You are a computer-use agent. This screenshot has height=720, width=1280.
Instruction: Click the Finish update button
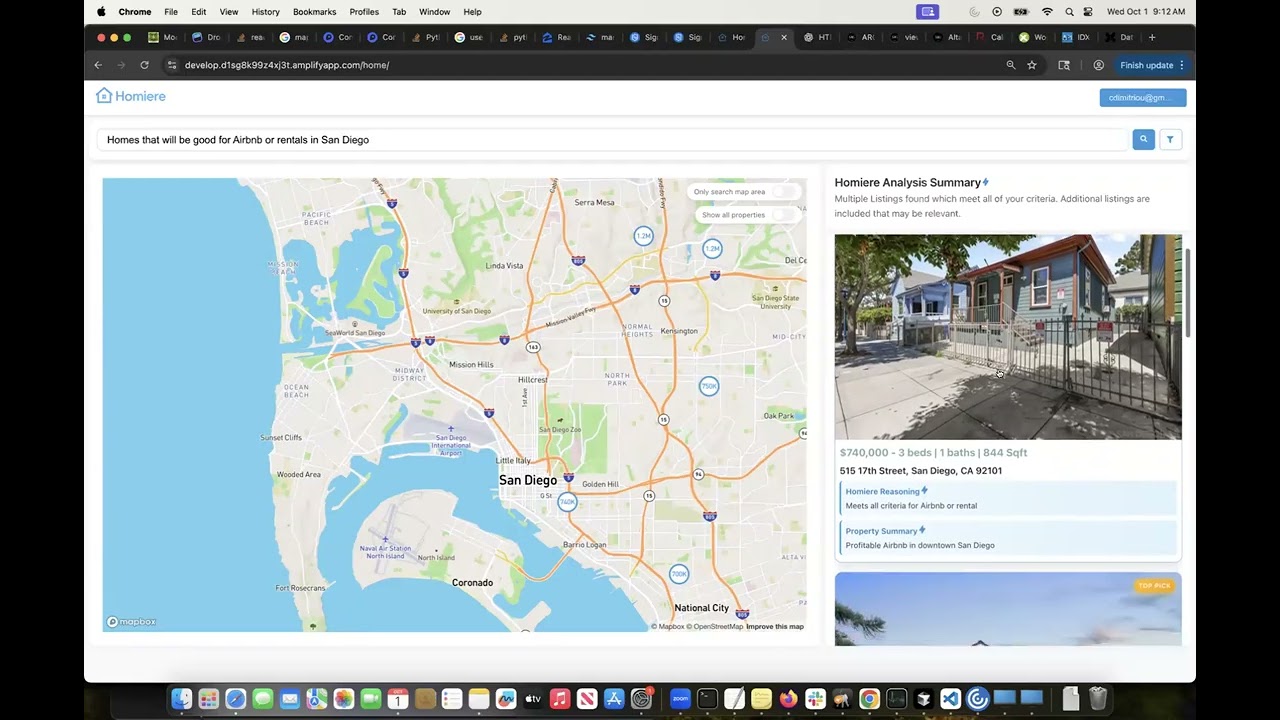(x=1146, y=65)
